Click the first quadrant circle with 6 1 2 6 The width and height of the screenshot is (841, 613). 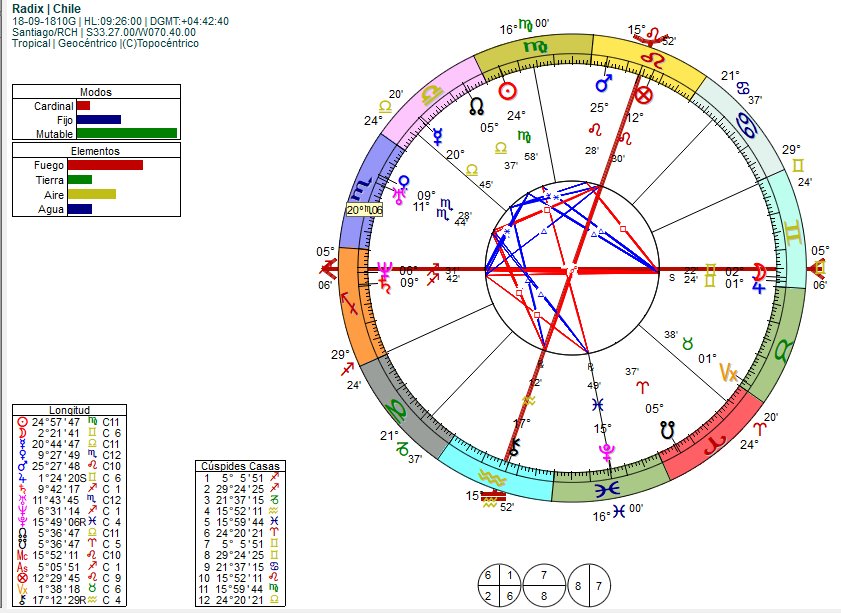click(x=499, y=586)
